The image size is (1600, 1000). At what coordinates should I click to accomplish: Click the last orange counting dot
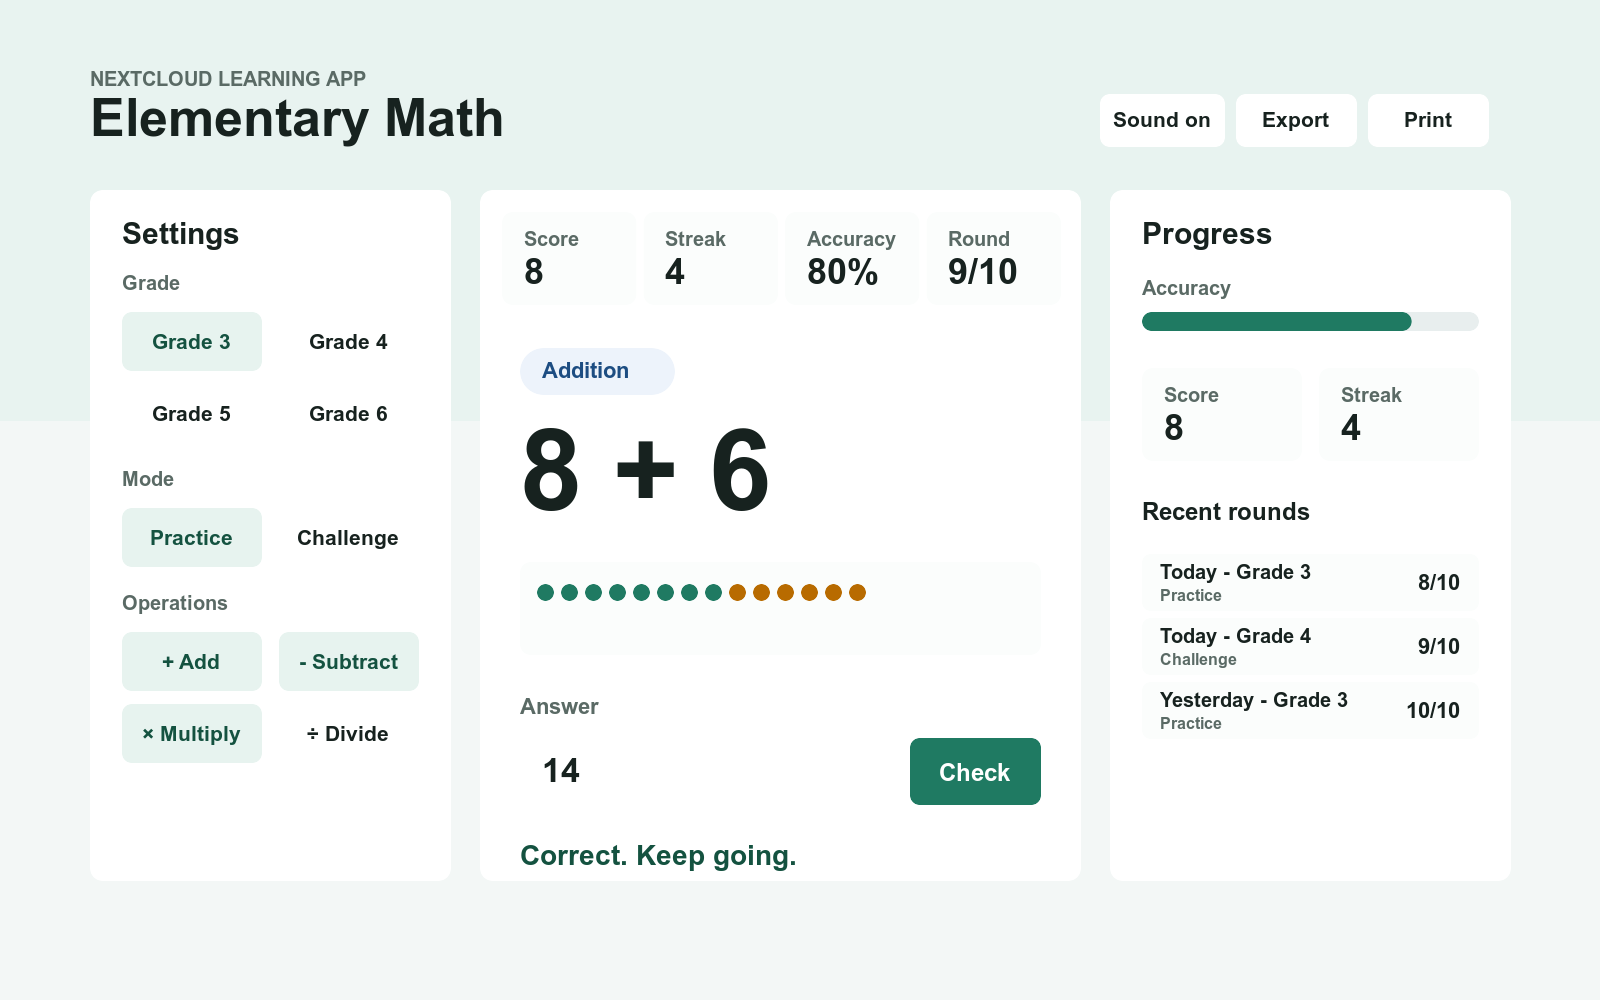click(x=857, y=593)
